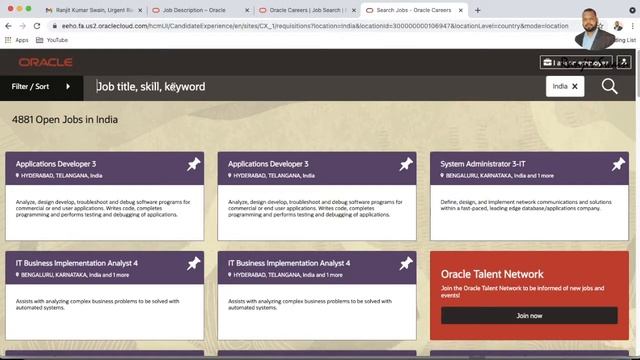
Task: Click Join now in Oracle Talent Network
Action: point(529,316)
